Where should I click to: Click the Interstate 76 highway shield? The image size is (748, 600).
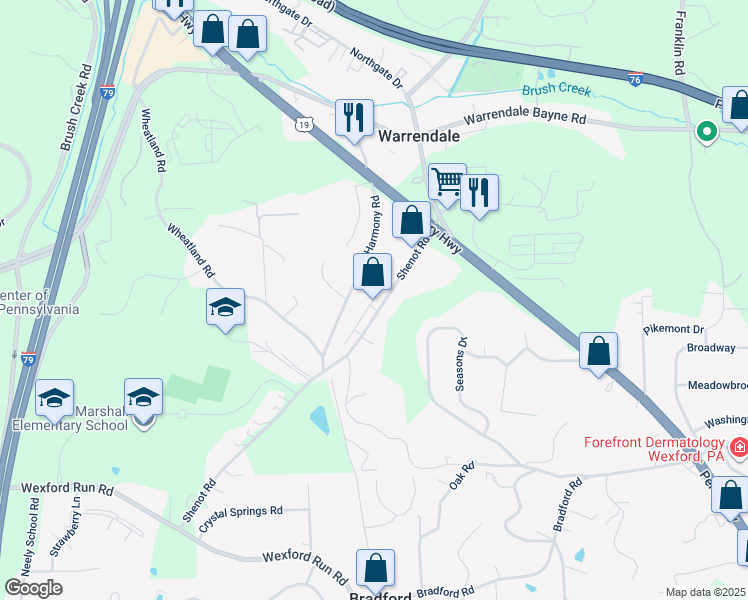(635, 79)
